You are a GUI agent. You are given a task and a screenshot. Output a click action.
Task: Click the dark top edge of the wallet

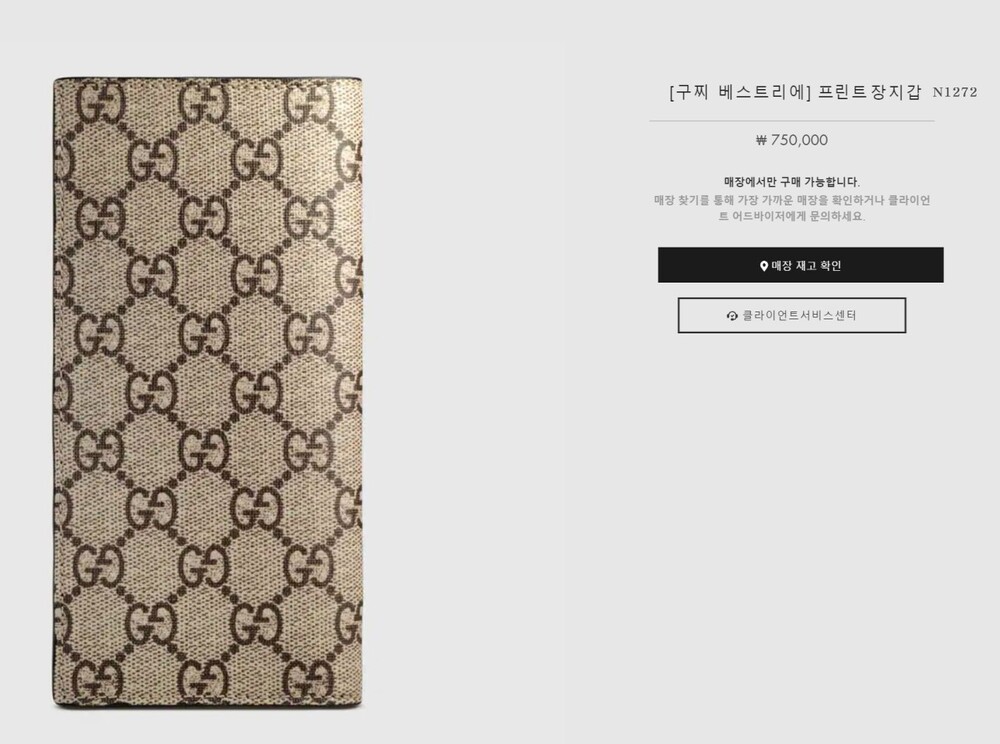coord(207,79)
